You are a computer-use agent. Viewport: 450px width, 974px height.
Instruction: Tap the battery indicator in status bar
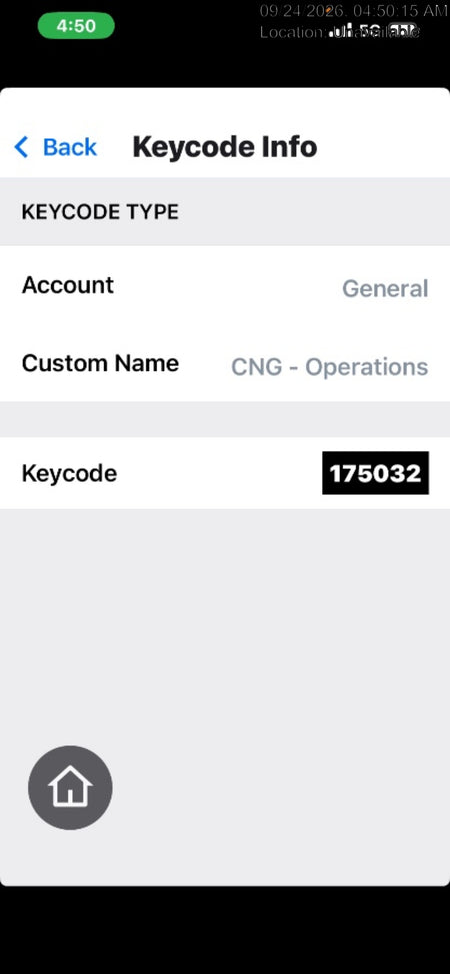pyautogui.click(x=404, y=30)
